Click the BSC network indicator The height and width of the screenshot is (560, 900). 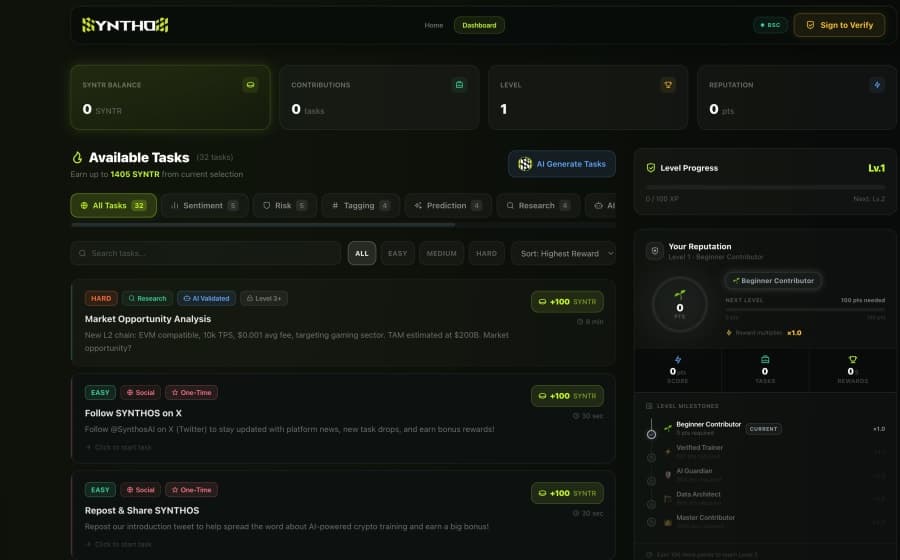pos(770,25)
